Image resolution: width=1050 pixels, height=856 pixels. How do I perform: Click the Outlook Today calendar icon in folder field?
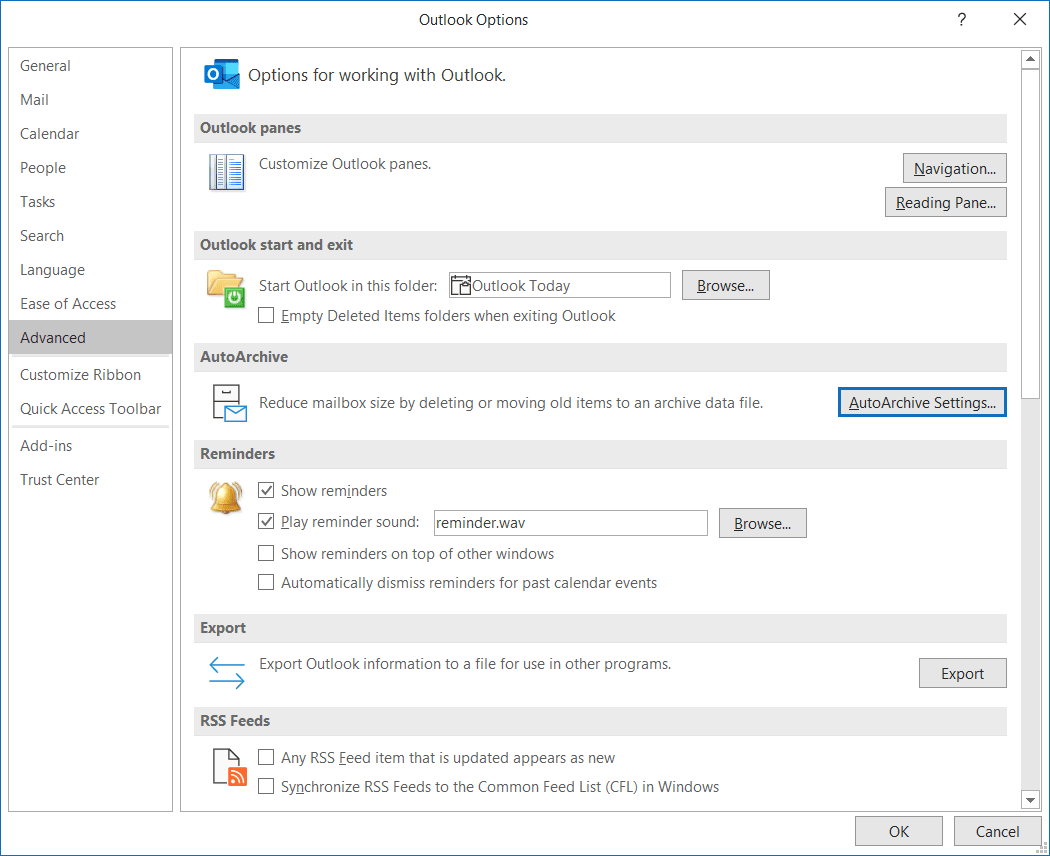click(461, 285)
